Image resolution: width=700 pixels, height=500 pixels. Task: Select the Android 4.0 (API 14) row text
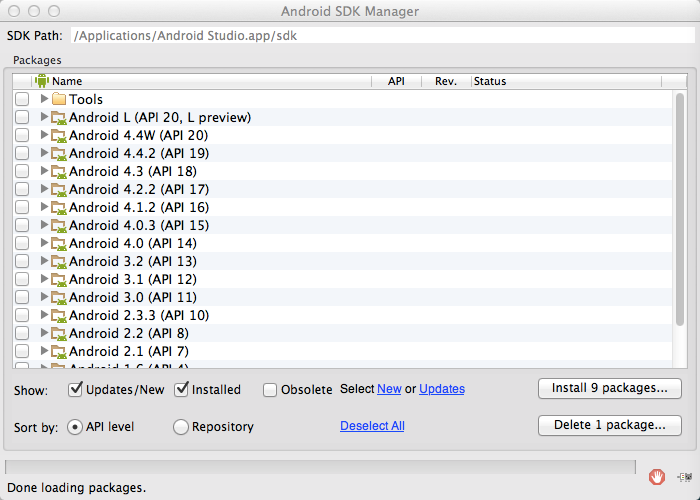pyautogui.click(x=133, y=243)
